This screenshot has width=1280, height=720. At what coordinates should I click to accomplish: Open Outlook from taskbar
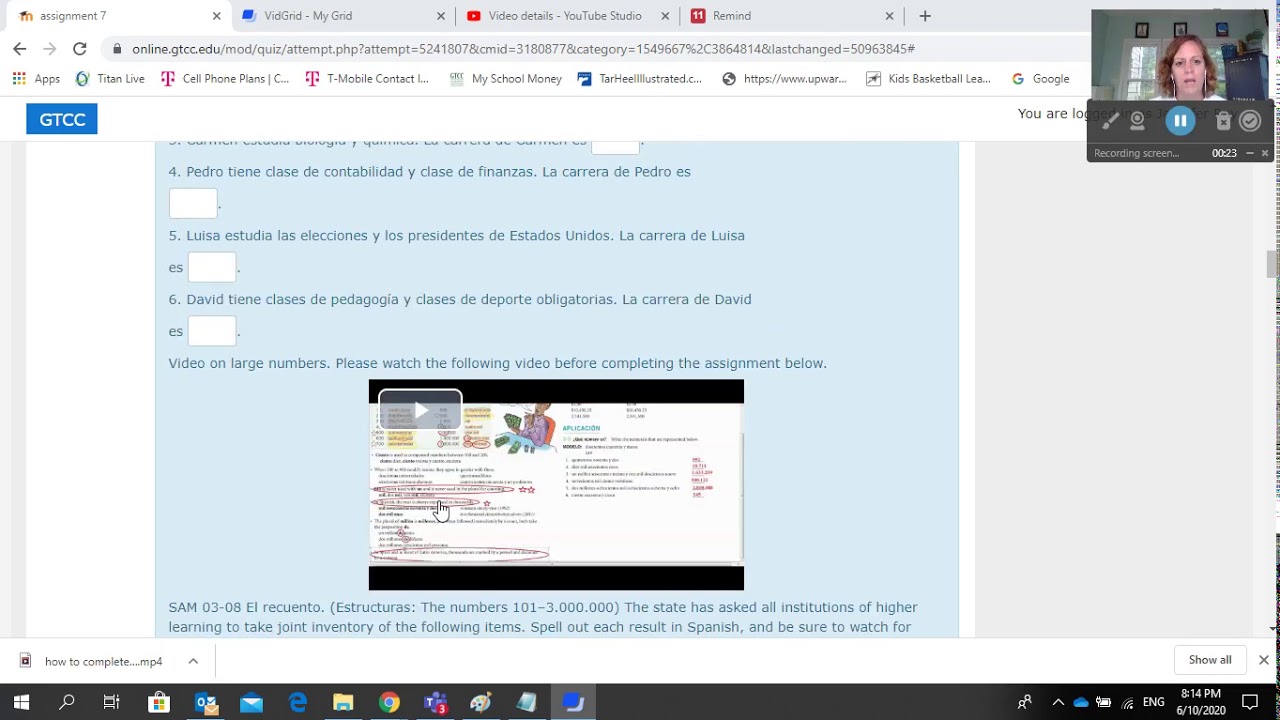(206, 702)
